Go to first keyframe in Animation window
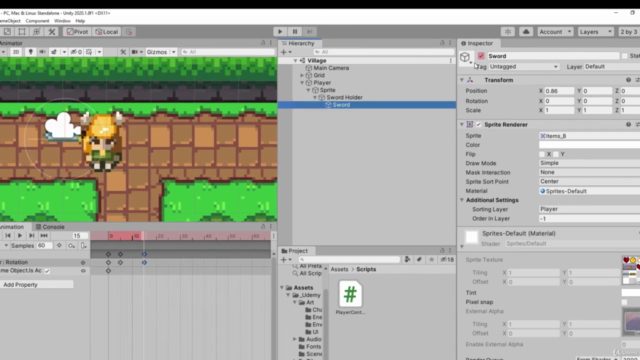640x360 pixels. click(8, 236)
